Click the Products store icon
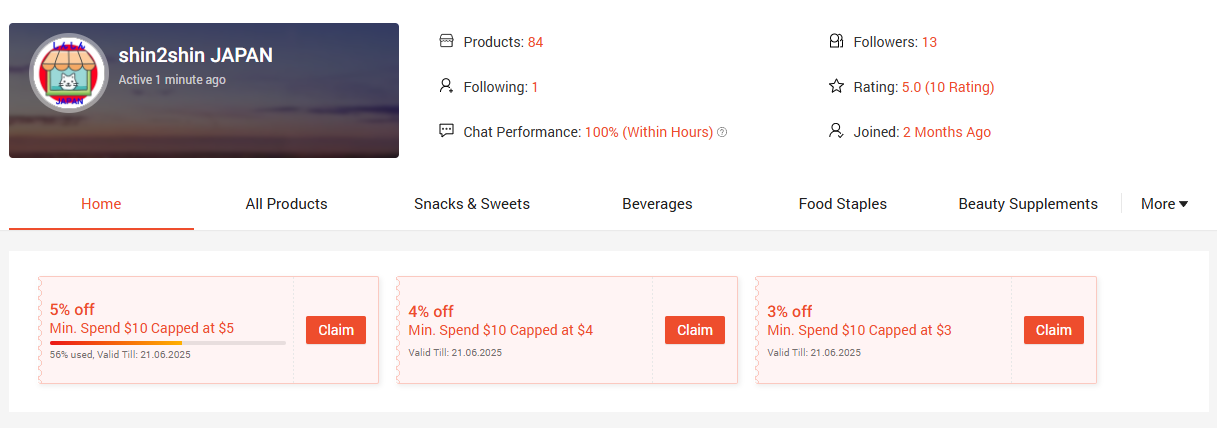Screen dimensions: 1217x428 pos(447,41)
